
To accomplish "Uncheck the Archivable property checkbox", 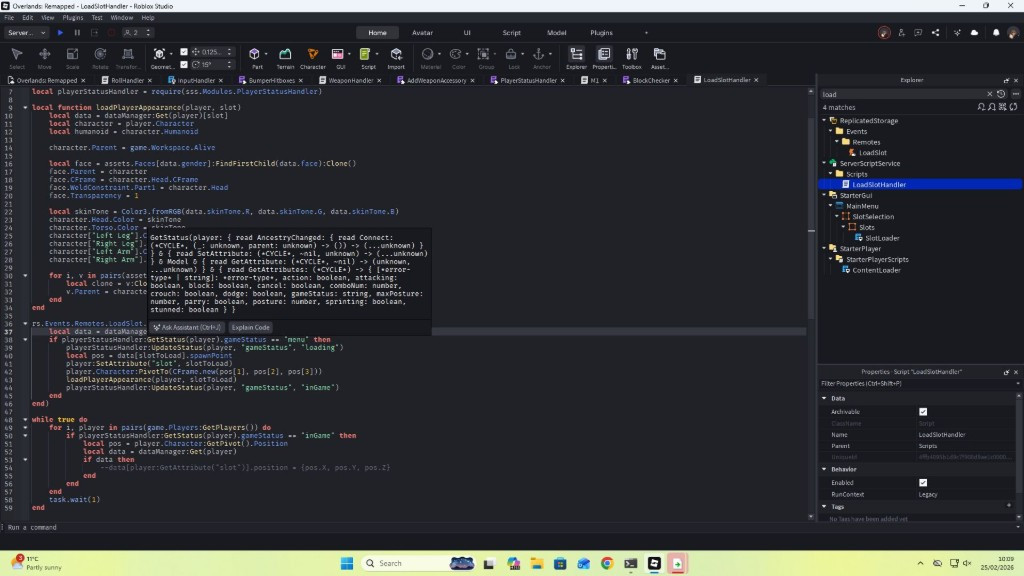I will pyautogui.click(x=923, y=411).
